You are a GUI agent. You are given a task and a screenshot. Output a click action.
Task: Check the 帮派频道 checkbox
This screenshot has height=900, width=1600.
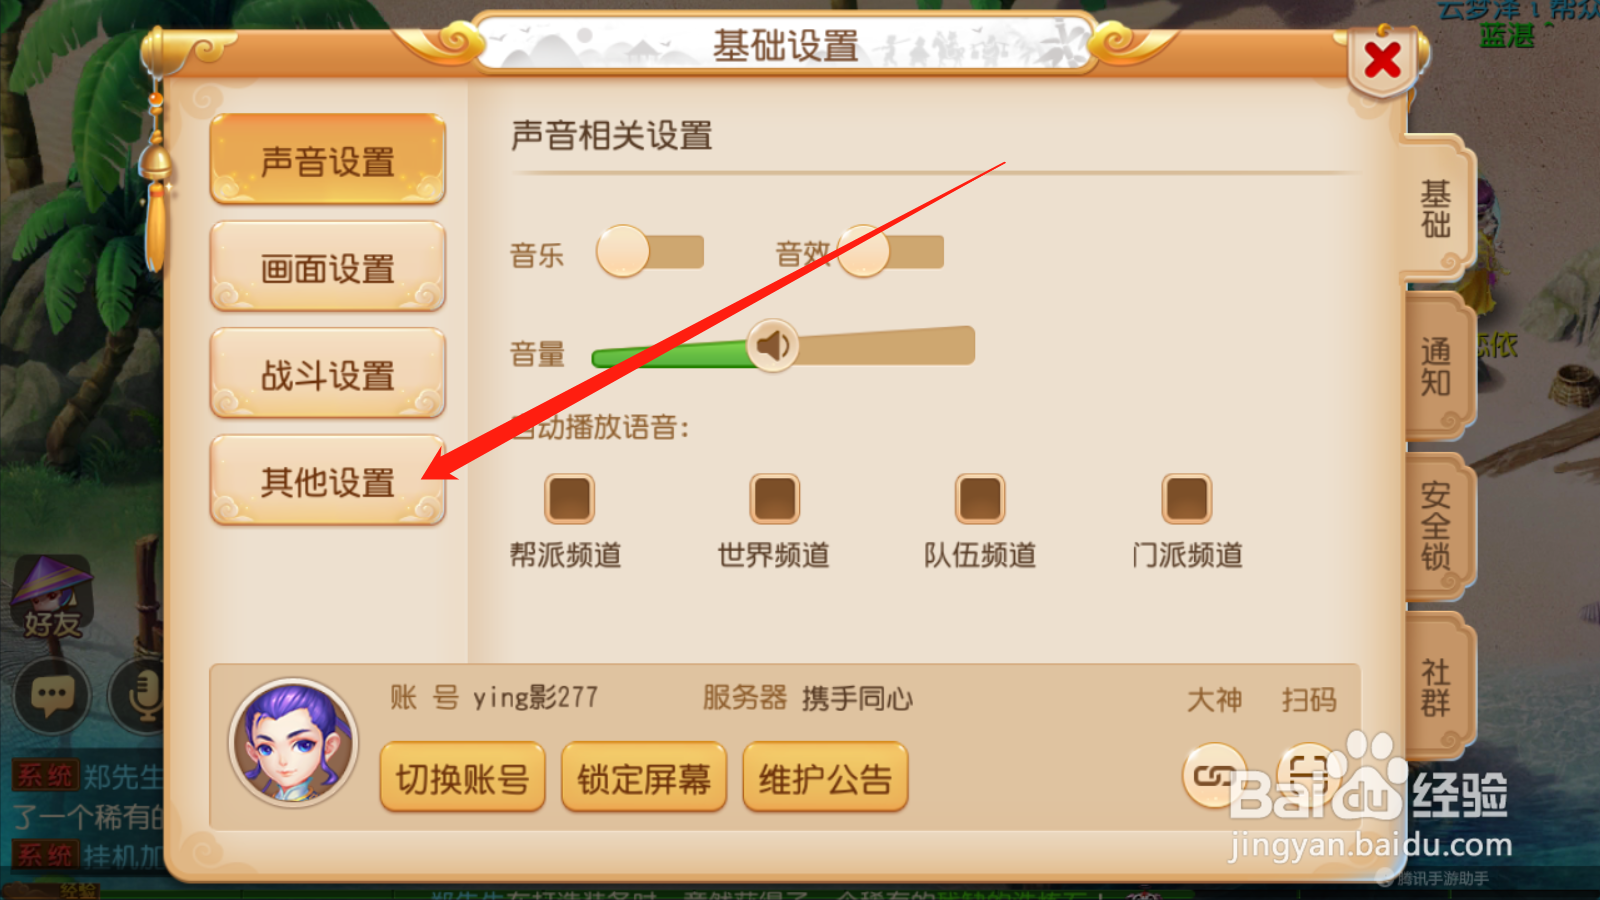pos(569,499)
